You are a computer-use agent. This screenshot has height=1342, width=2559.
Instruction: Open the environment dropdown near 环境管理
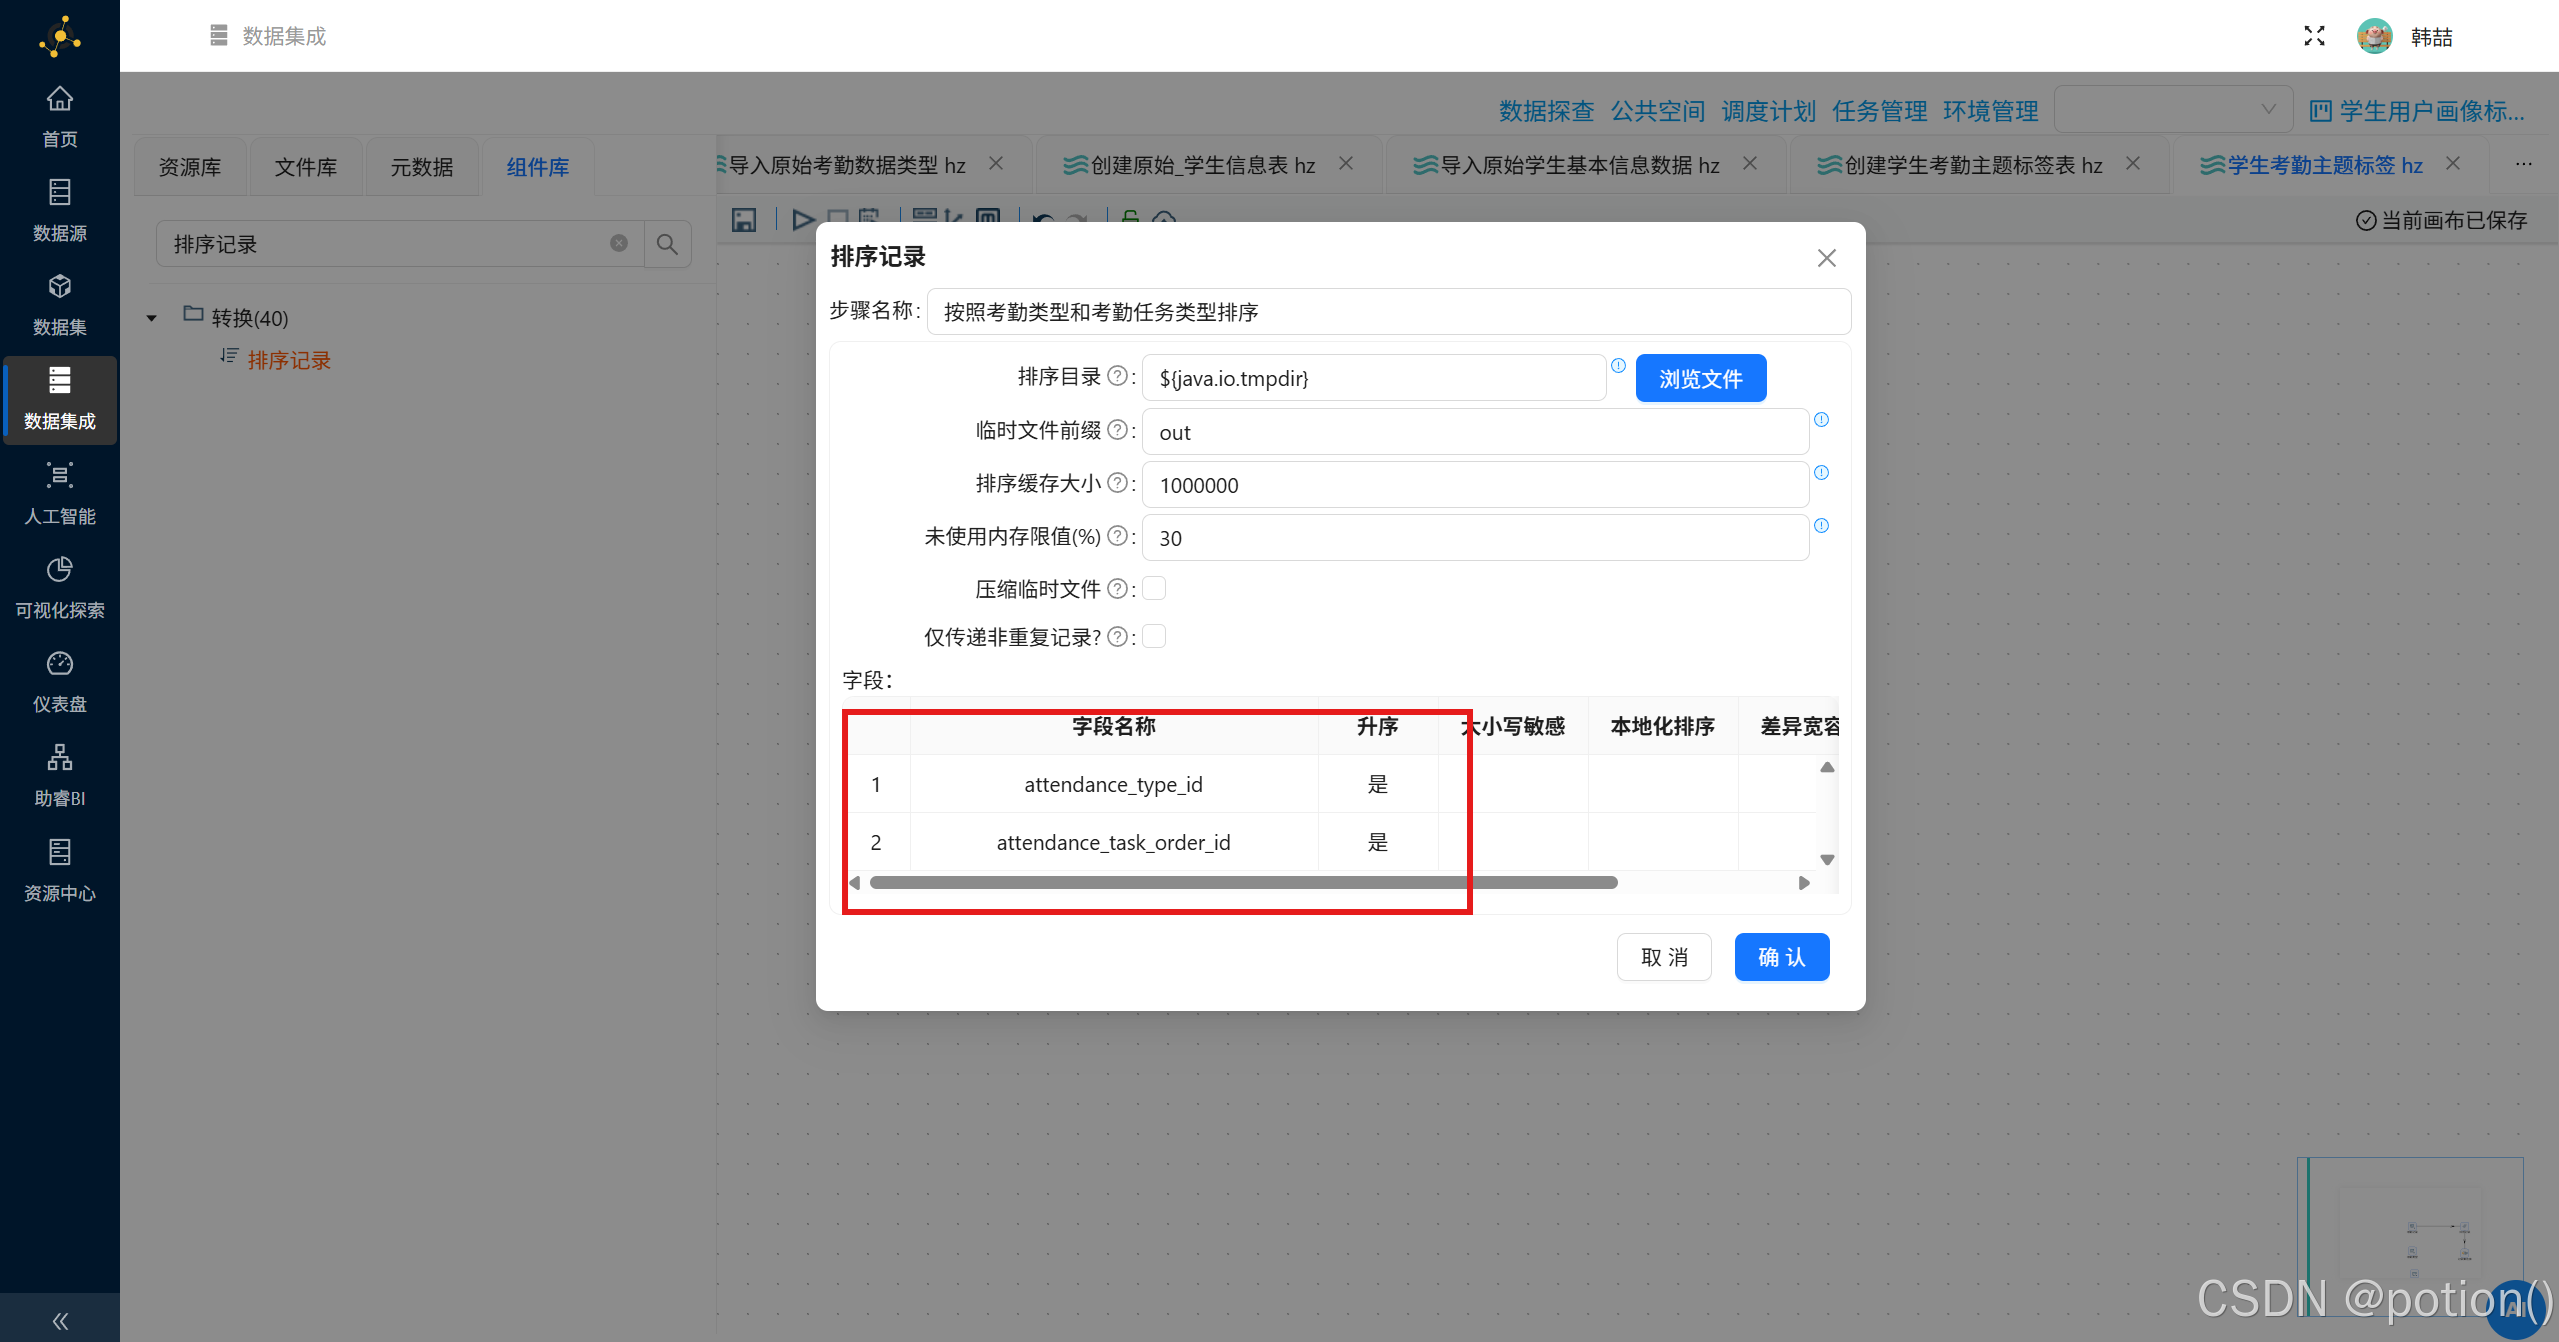2172,109
